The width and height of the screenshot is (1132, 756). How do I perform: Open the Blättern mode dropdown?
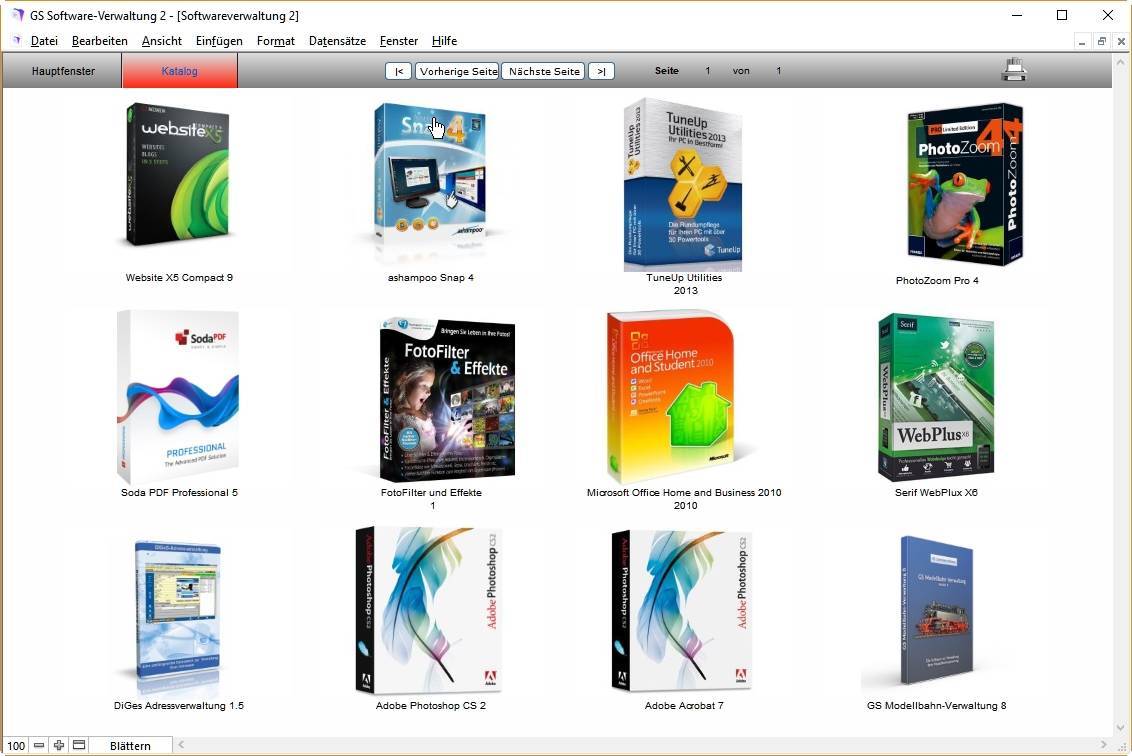(x=130, y=745)
